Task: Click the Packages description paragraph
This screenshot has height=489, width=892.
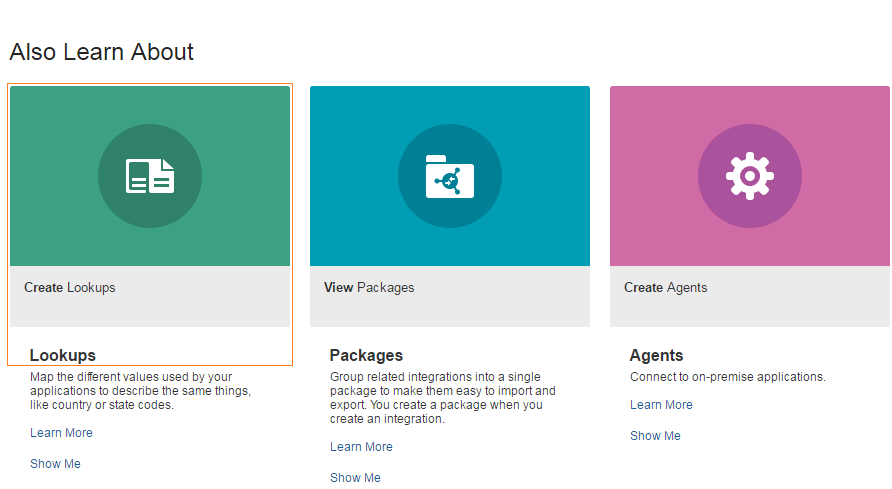Action: (x=443, y=398)
